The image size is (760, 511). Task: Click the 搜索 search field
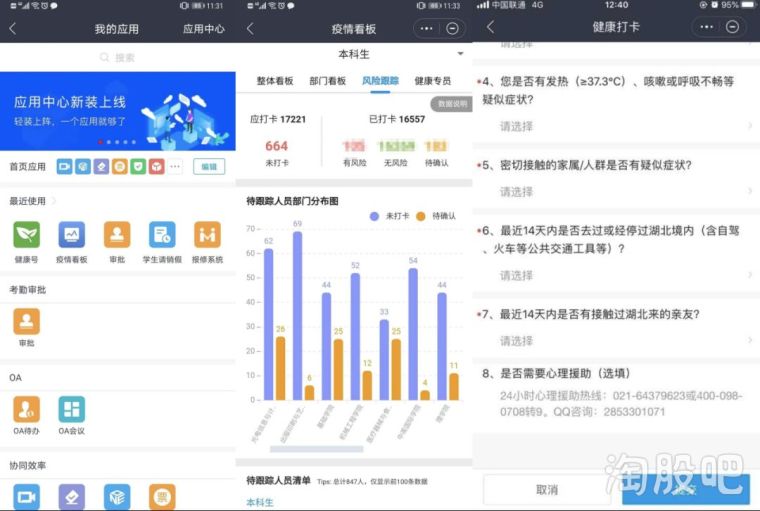pos(118,58)
